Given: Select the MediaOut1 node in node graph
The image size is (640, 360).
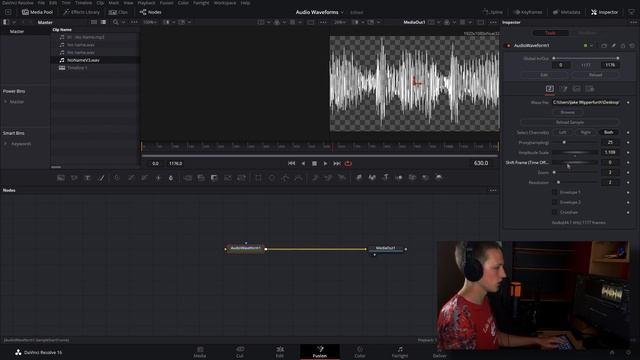Looking at the screenshot, I should (386, 249).
